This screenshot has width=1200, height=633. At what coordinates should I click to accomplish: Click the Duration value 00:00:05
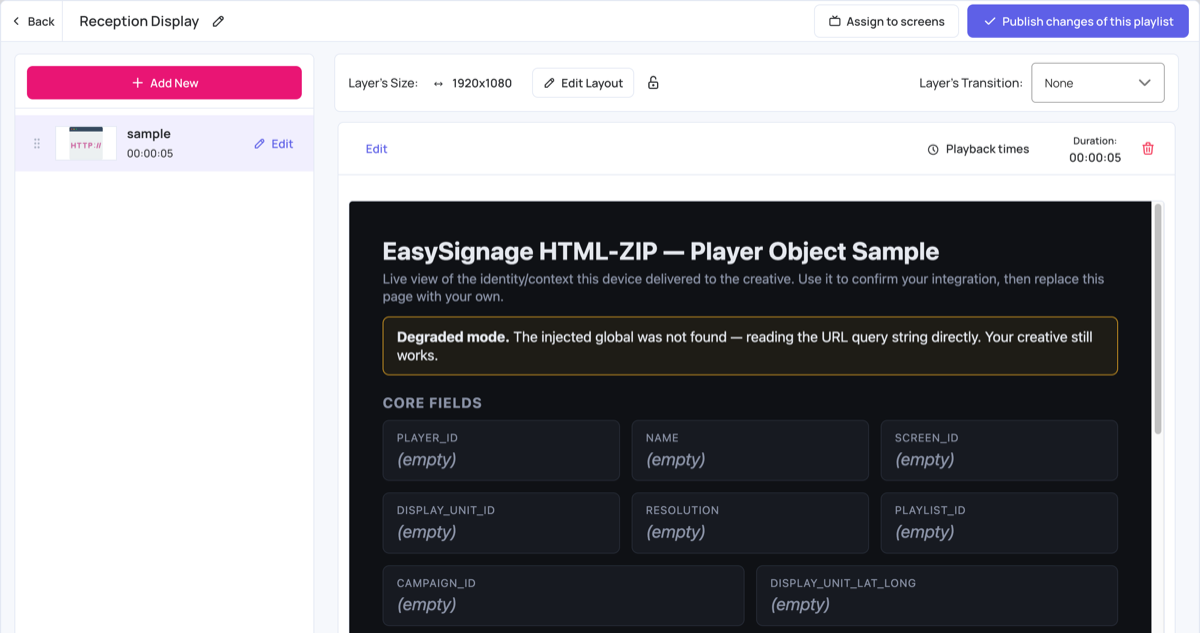[1095, 157]
